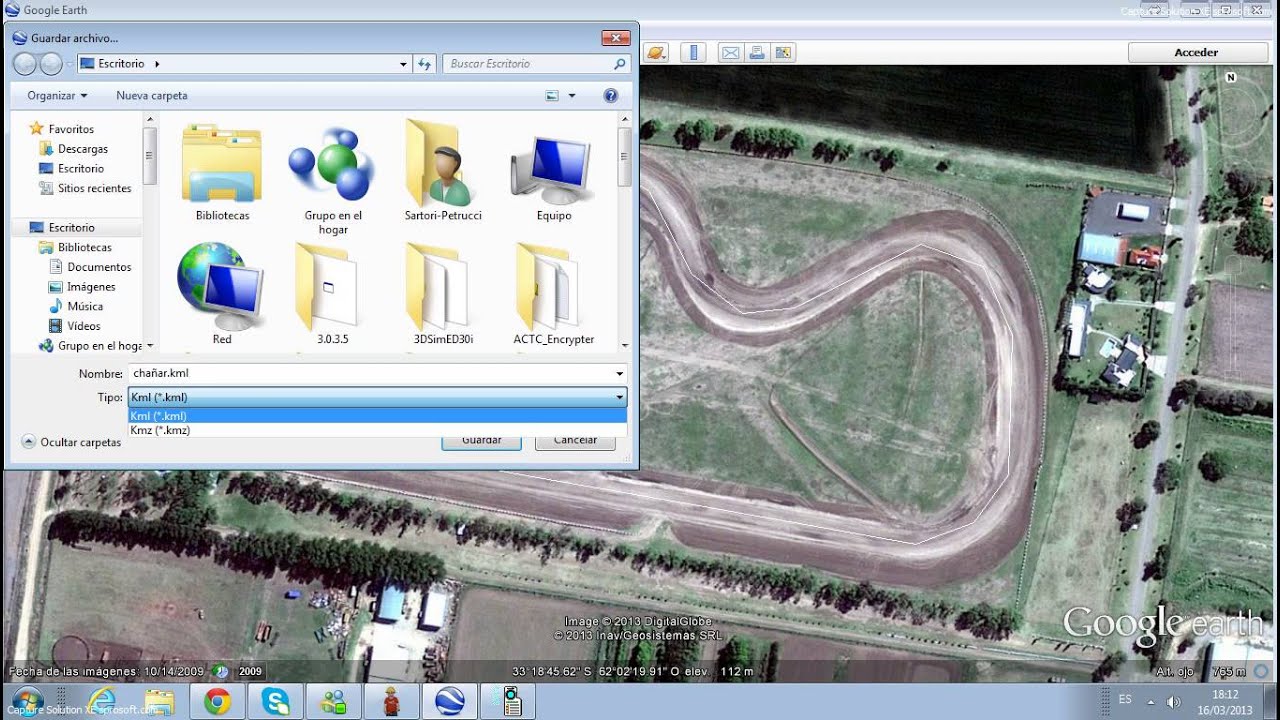The width and height of the screenshot is (1280, 720).
Task: Open the view options dropdown arrow
Action: coord(572,95)
